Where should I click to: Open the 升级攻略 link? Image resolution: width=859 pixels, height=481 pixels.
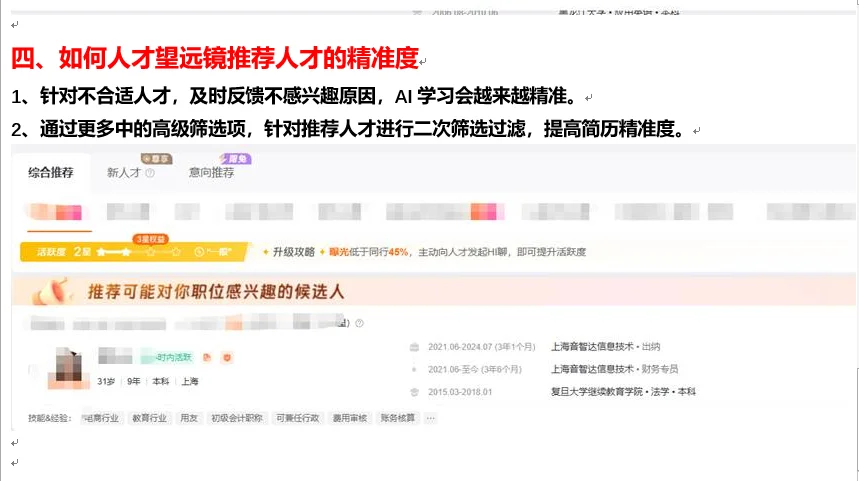tap(294, 252)
